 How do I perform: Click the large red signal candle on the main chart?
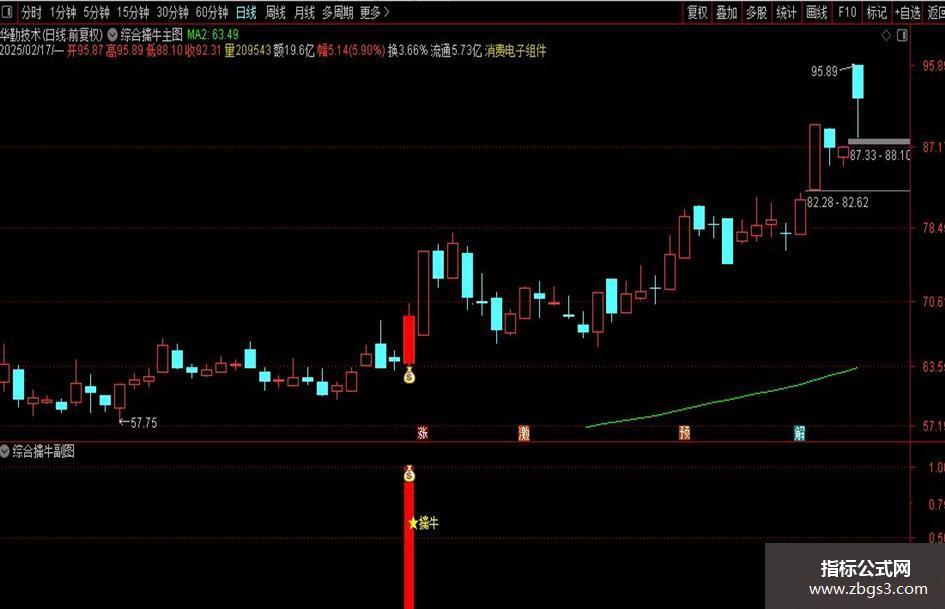click(409, 340)
